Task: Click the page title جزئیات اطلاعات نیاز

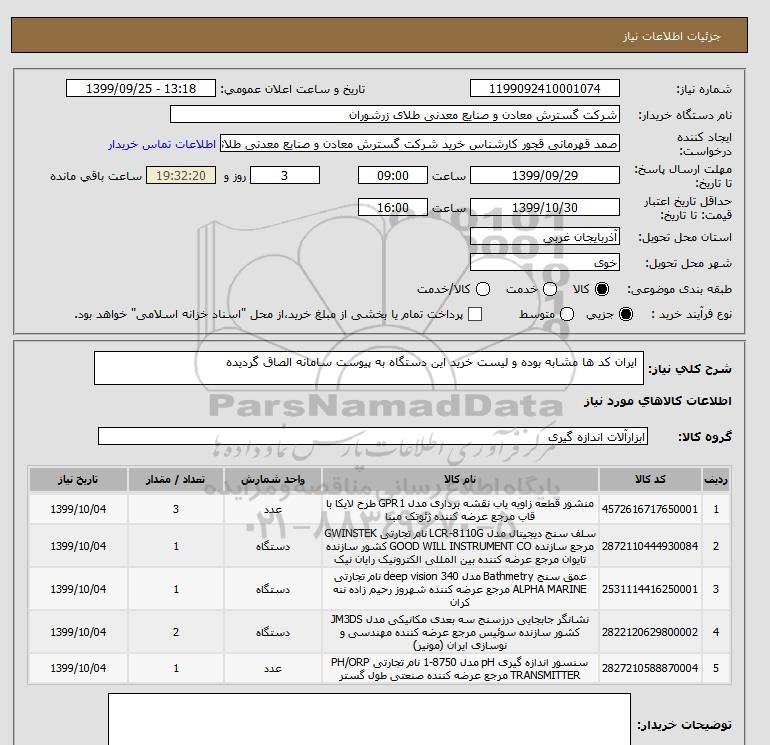Action: tap(671, 36)
